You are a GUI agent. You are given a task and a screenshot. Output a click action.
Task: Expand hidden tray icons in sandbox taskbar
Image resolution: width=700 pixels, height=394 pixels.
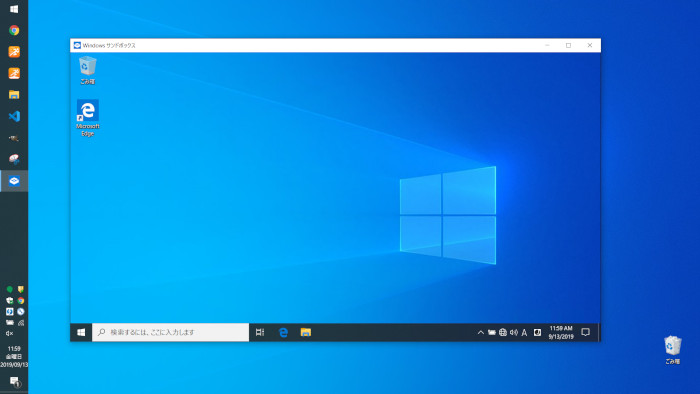(x=480, y=332)
